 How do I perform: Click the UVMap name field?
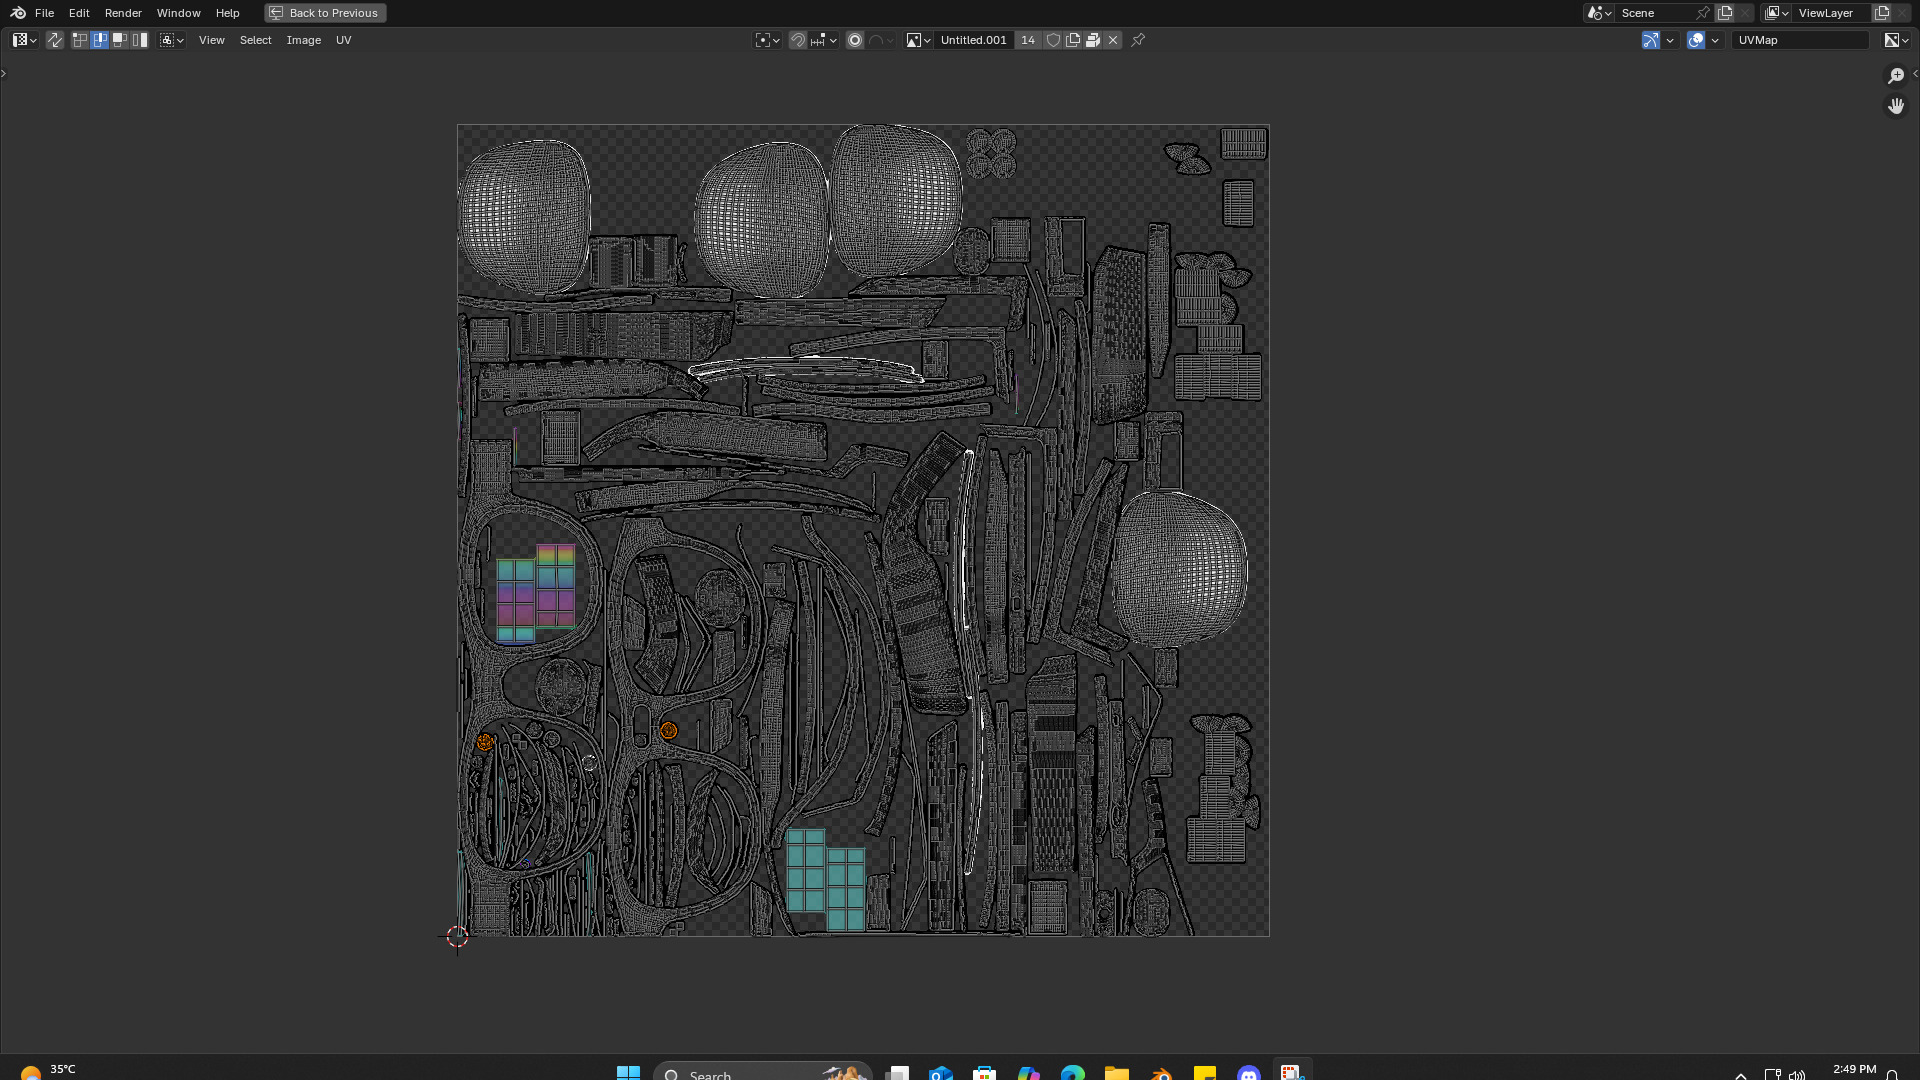tap(1800, 40)
